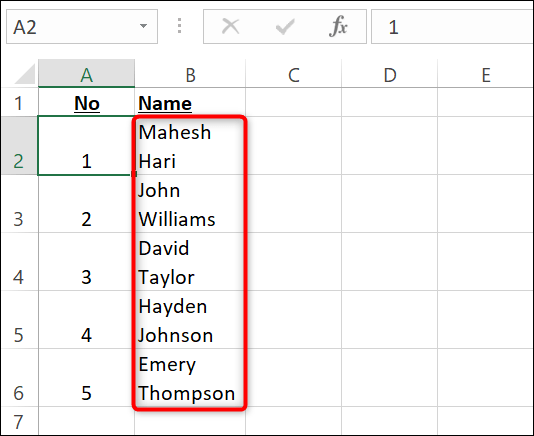Select column C header
534x436 pixels.
294,74
